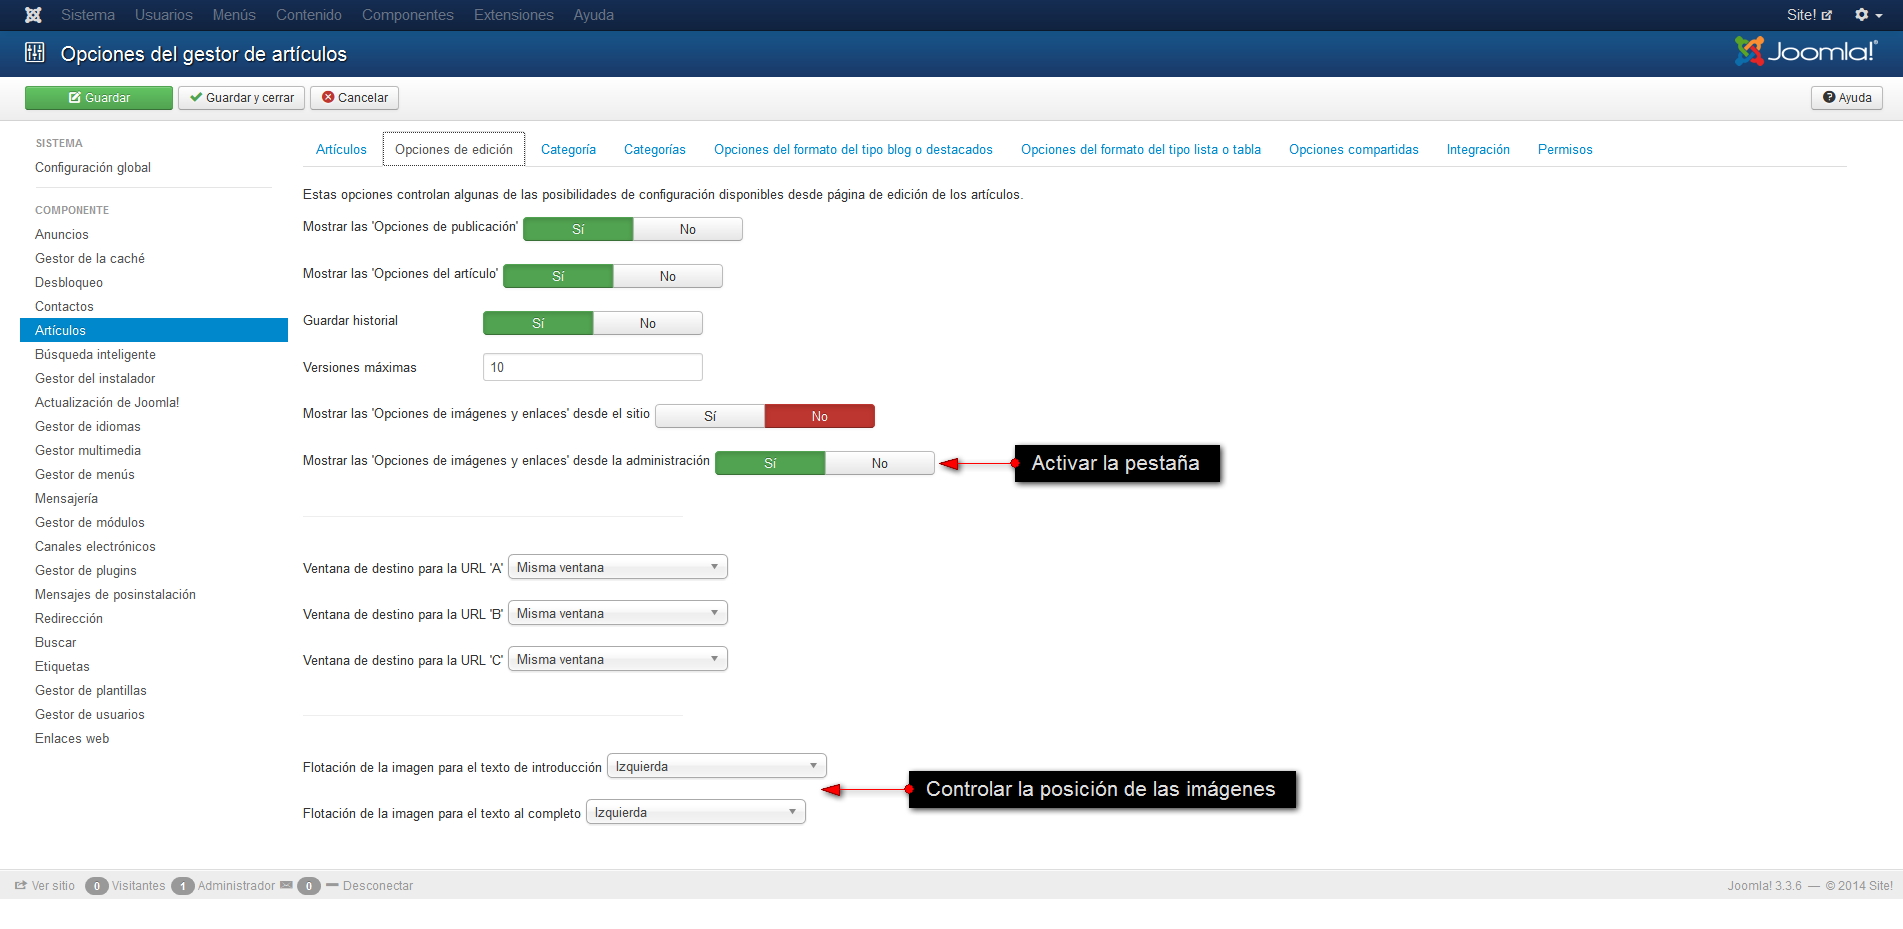Screen dimensions: 1903x929
Task: Switch to the Permisos tab
Action: (x=1565, y=149)
